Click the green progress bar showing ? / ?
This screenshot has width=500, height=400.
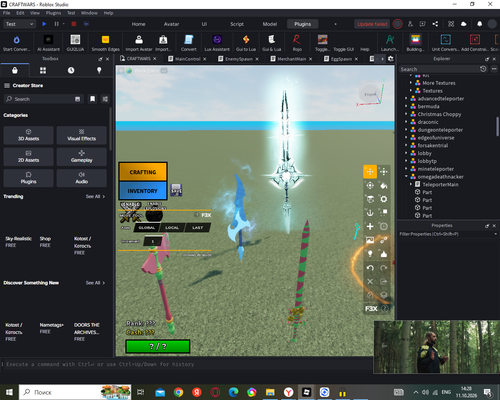tap(158, 346)
